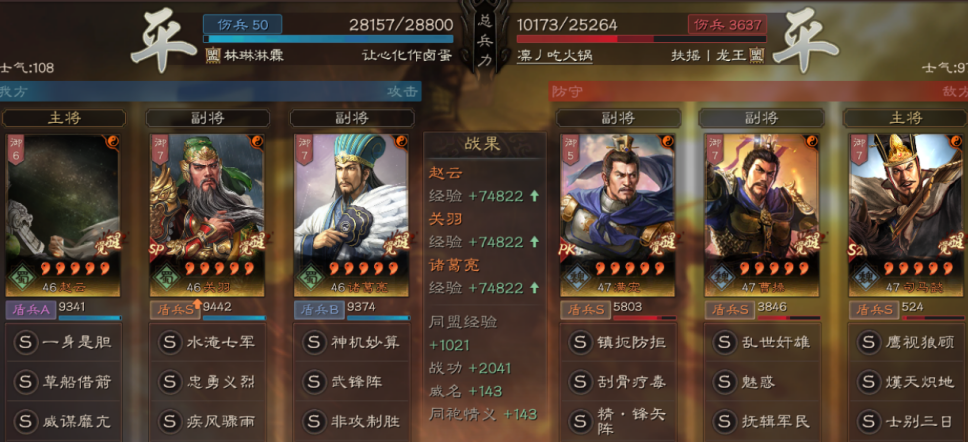Open Sima Yi's general portrait

tap(907, 215)
